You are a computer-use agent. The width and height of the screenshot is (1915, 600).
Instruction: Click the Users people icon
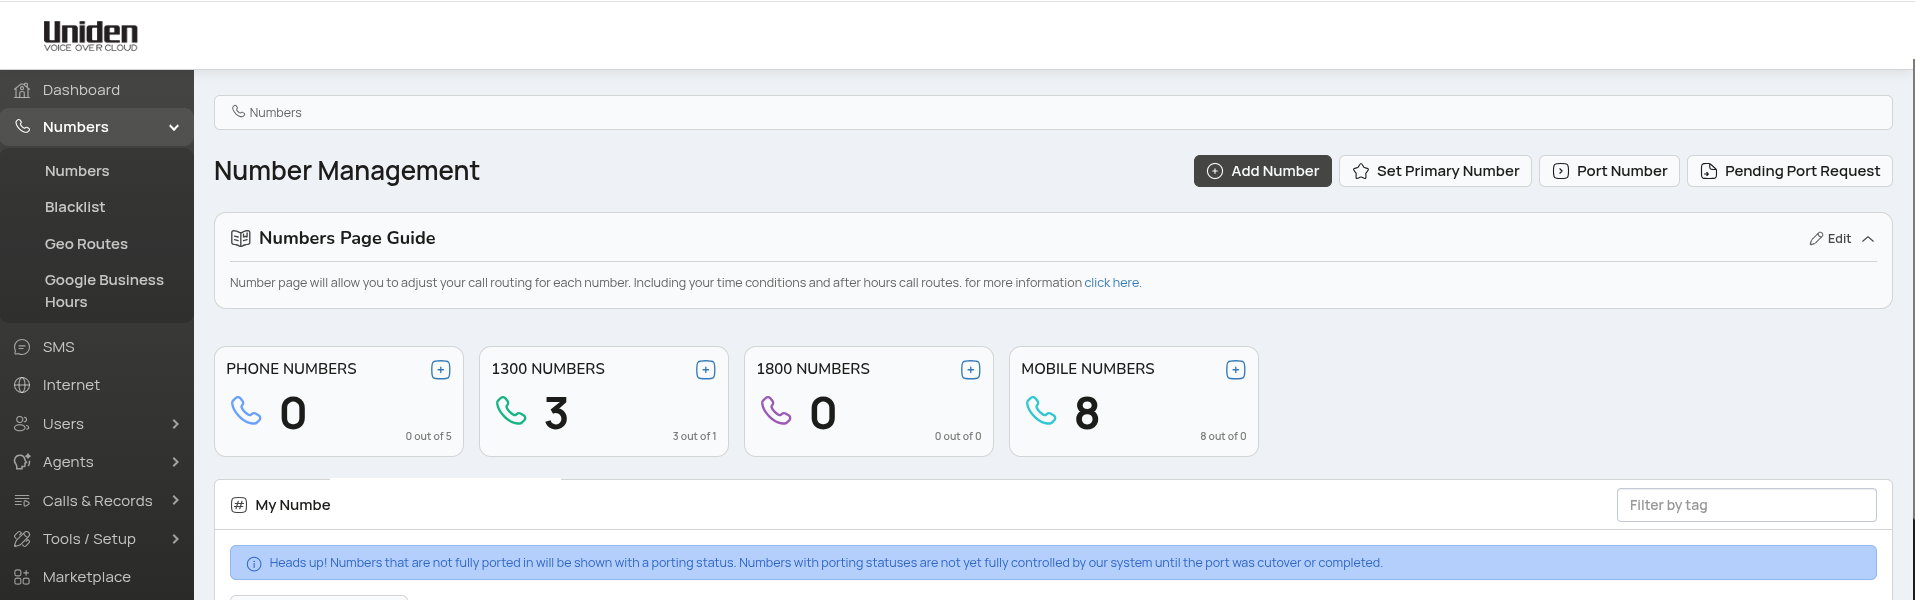click(x=22, y=424)
